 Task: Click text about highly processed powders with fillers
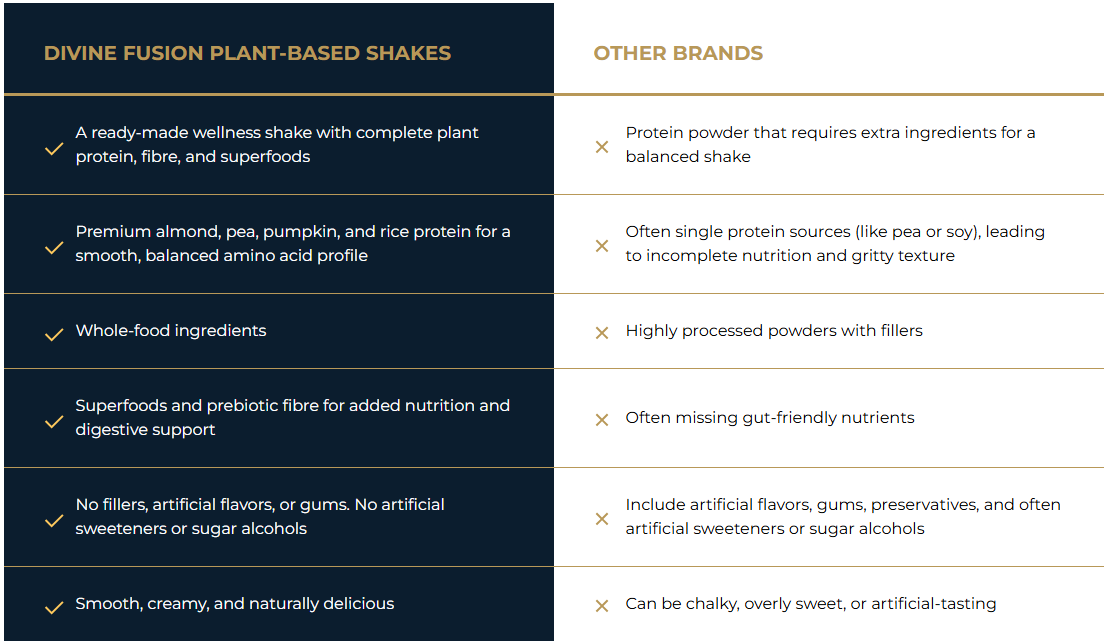point(774,331)
